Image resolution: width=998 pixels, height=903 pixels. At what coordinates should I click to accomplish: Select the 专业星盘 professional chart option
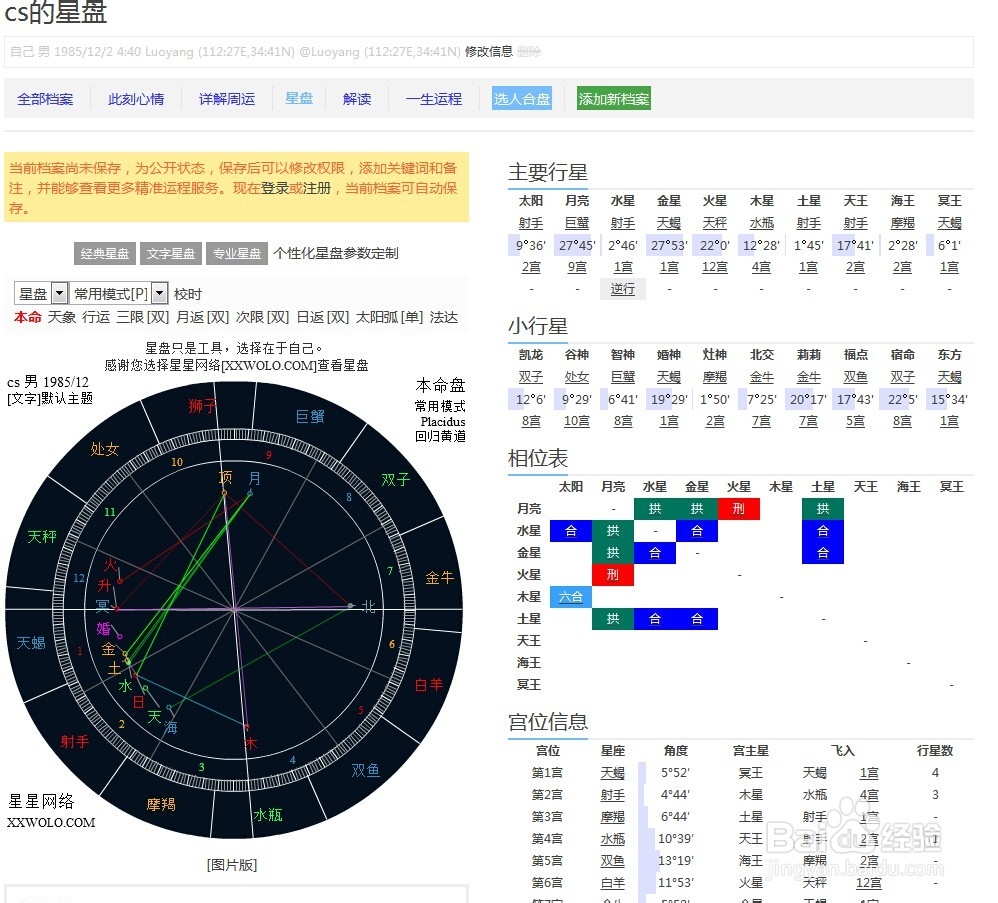coord(236,254)
